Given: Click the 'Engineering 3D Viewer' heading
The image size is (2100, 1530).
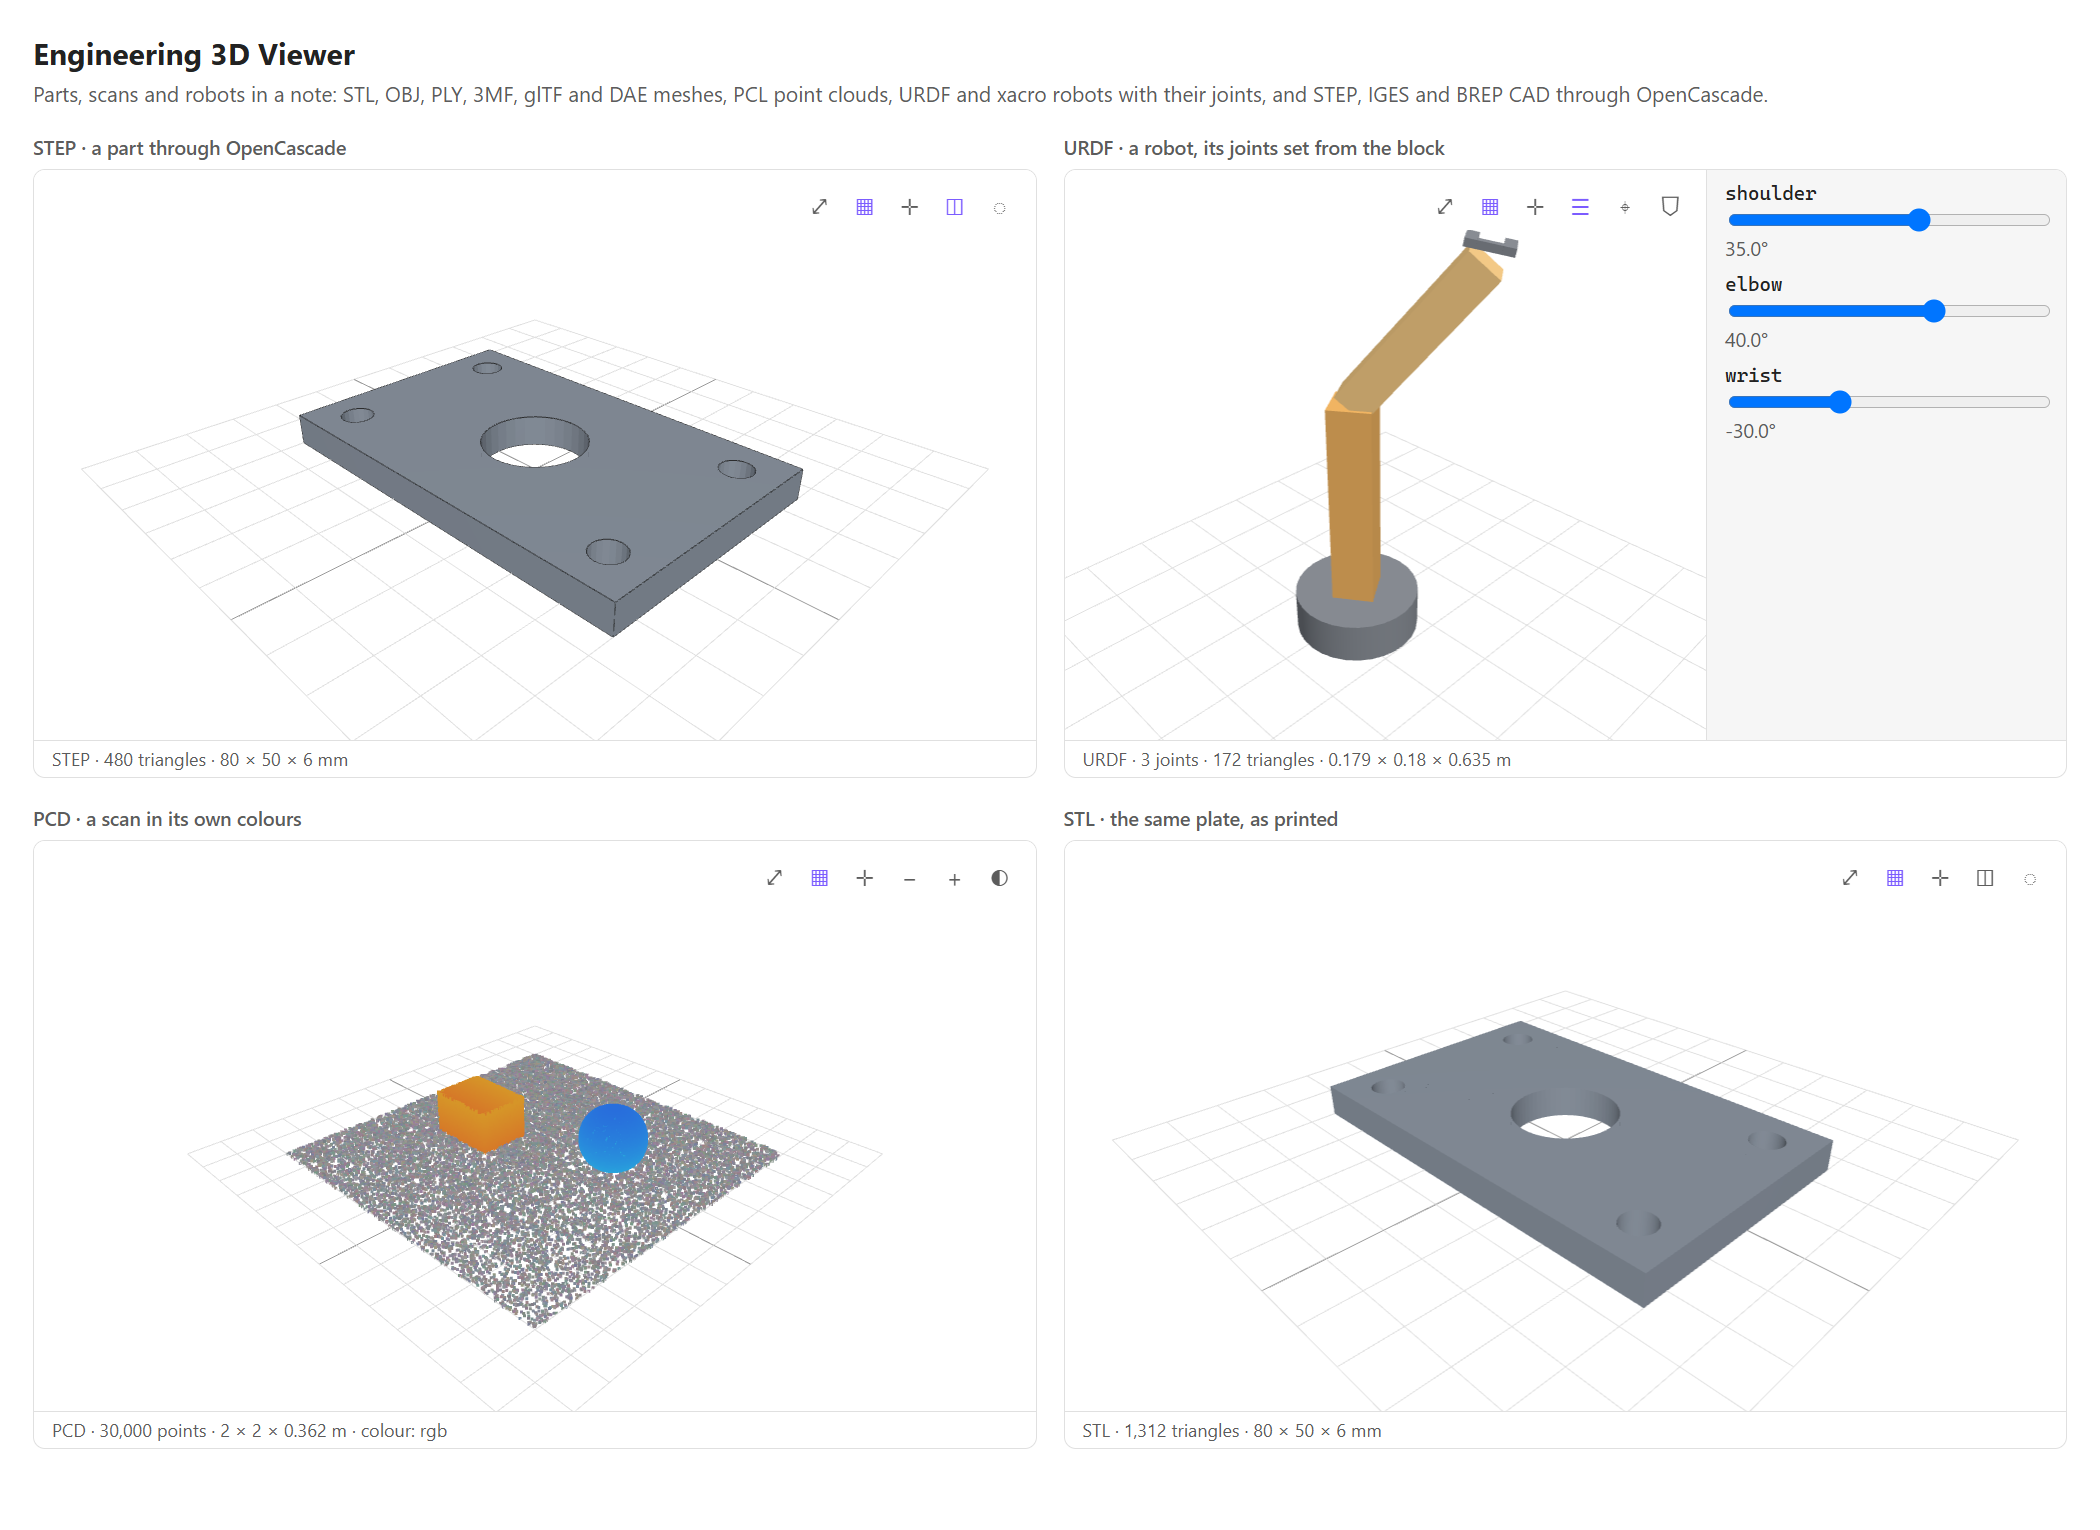Looking at the screenshot, I should tap(194, 55).
